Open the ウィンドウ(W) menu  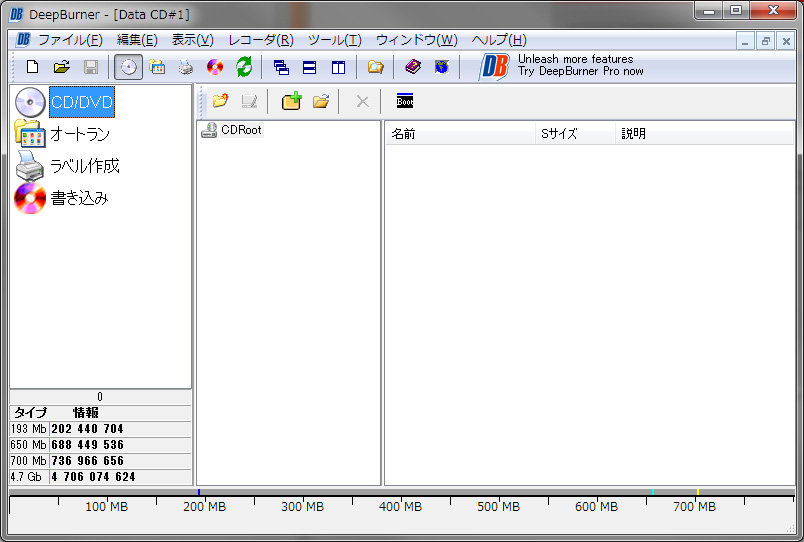[x=417, y=40]
